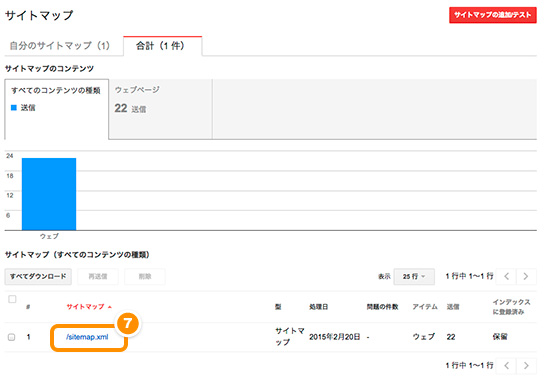
Task: Click the サイトマップ type cell in row 1
Action: 289,336
